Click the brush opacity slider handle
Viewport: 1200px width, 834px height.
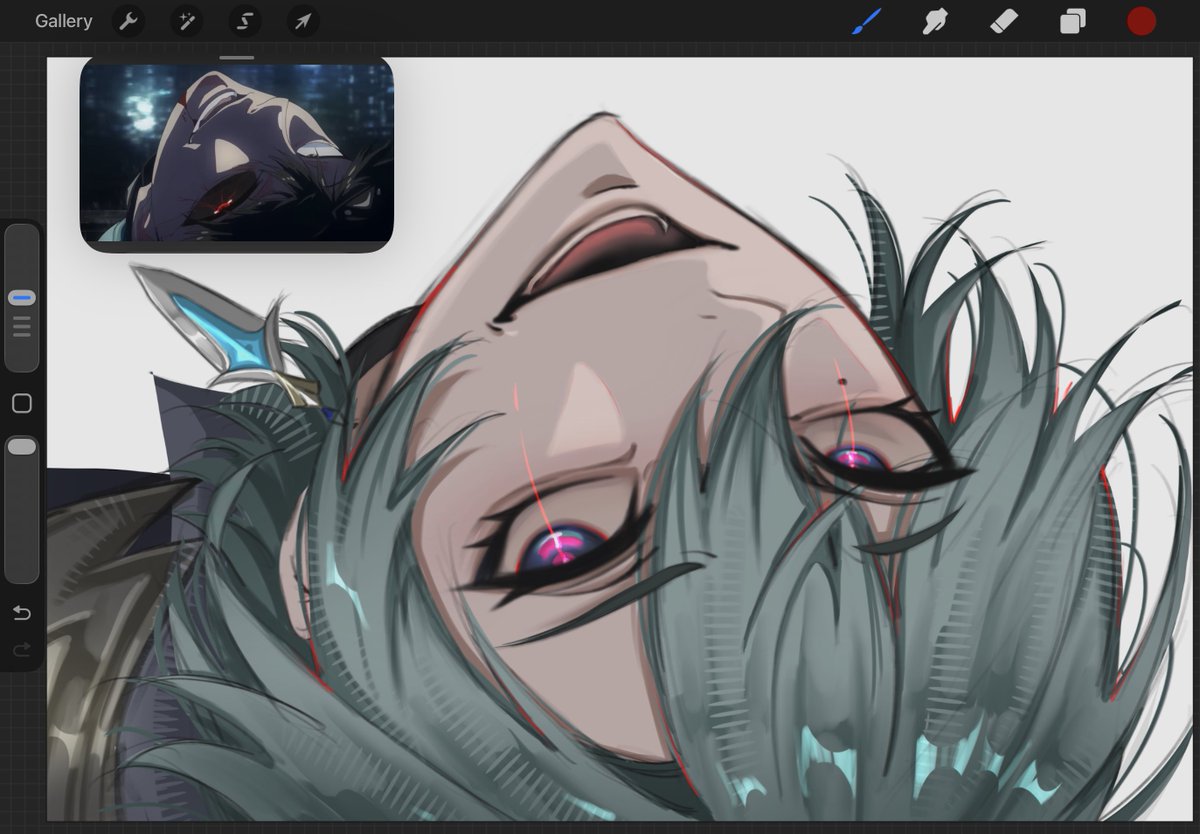[22, 447]
